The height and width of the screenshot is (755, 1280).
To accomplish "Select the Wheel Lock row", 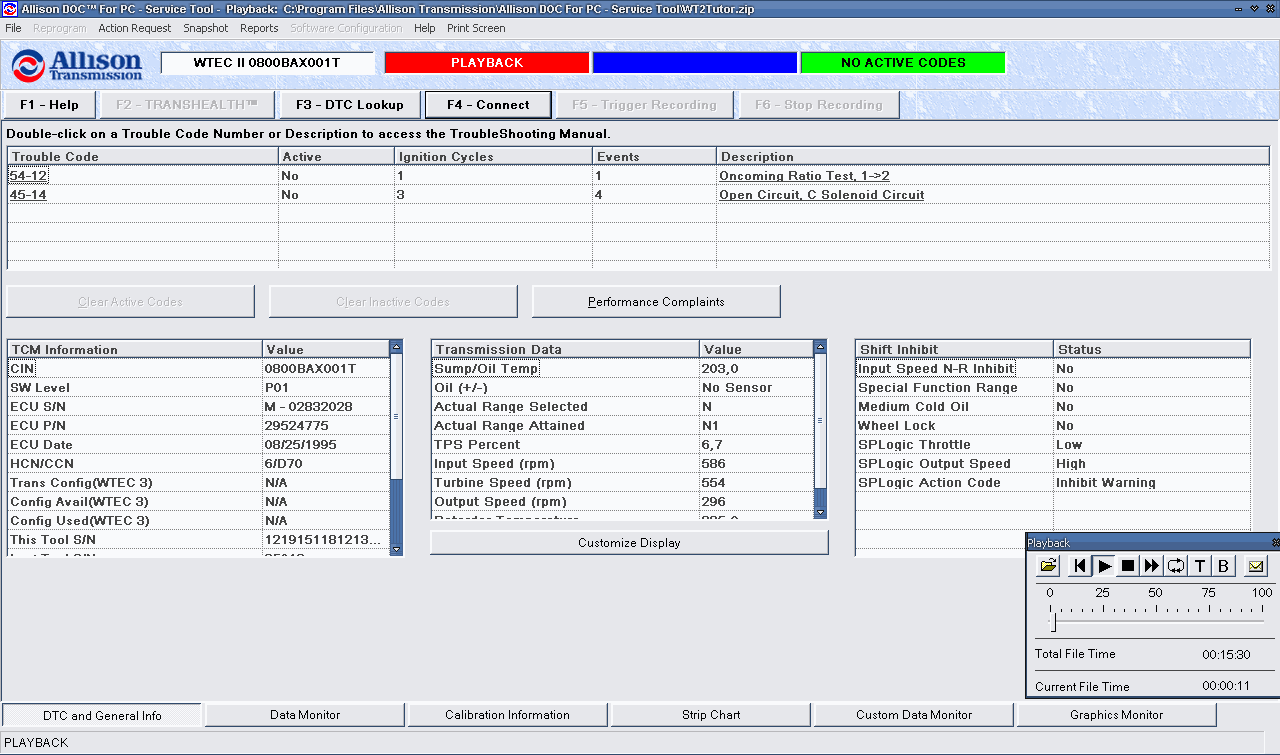I will pyautogui.click(x=1053, y=426).
